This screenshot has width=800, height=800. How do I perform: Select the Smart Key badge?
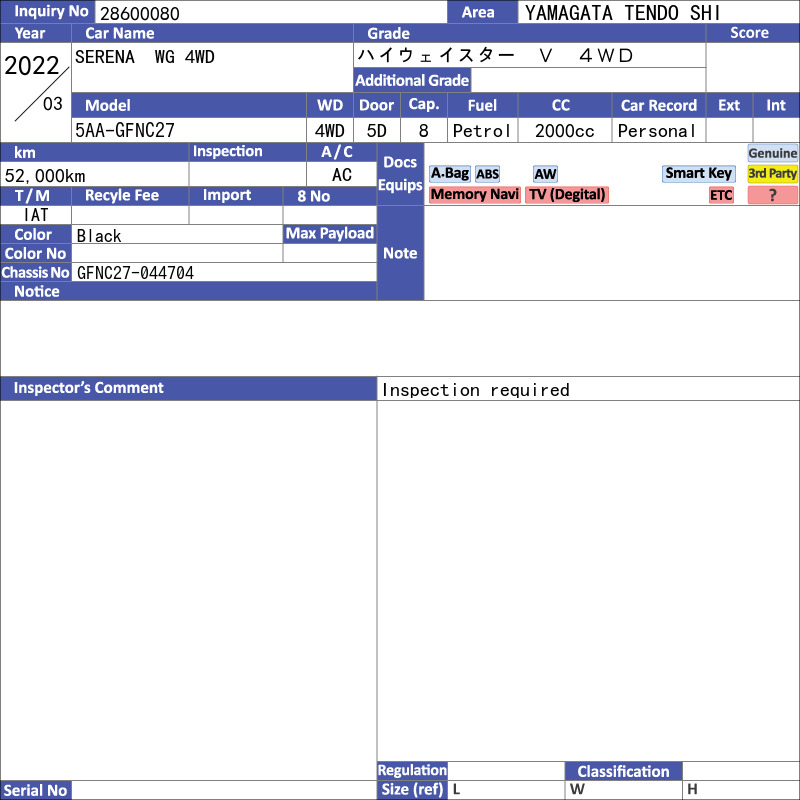[x=698, y=173]
